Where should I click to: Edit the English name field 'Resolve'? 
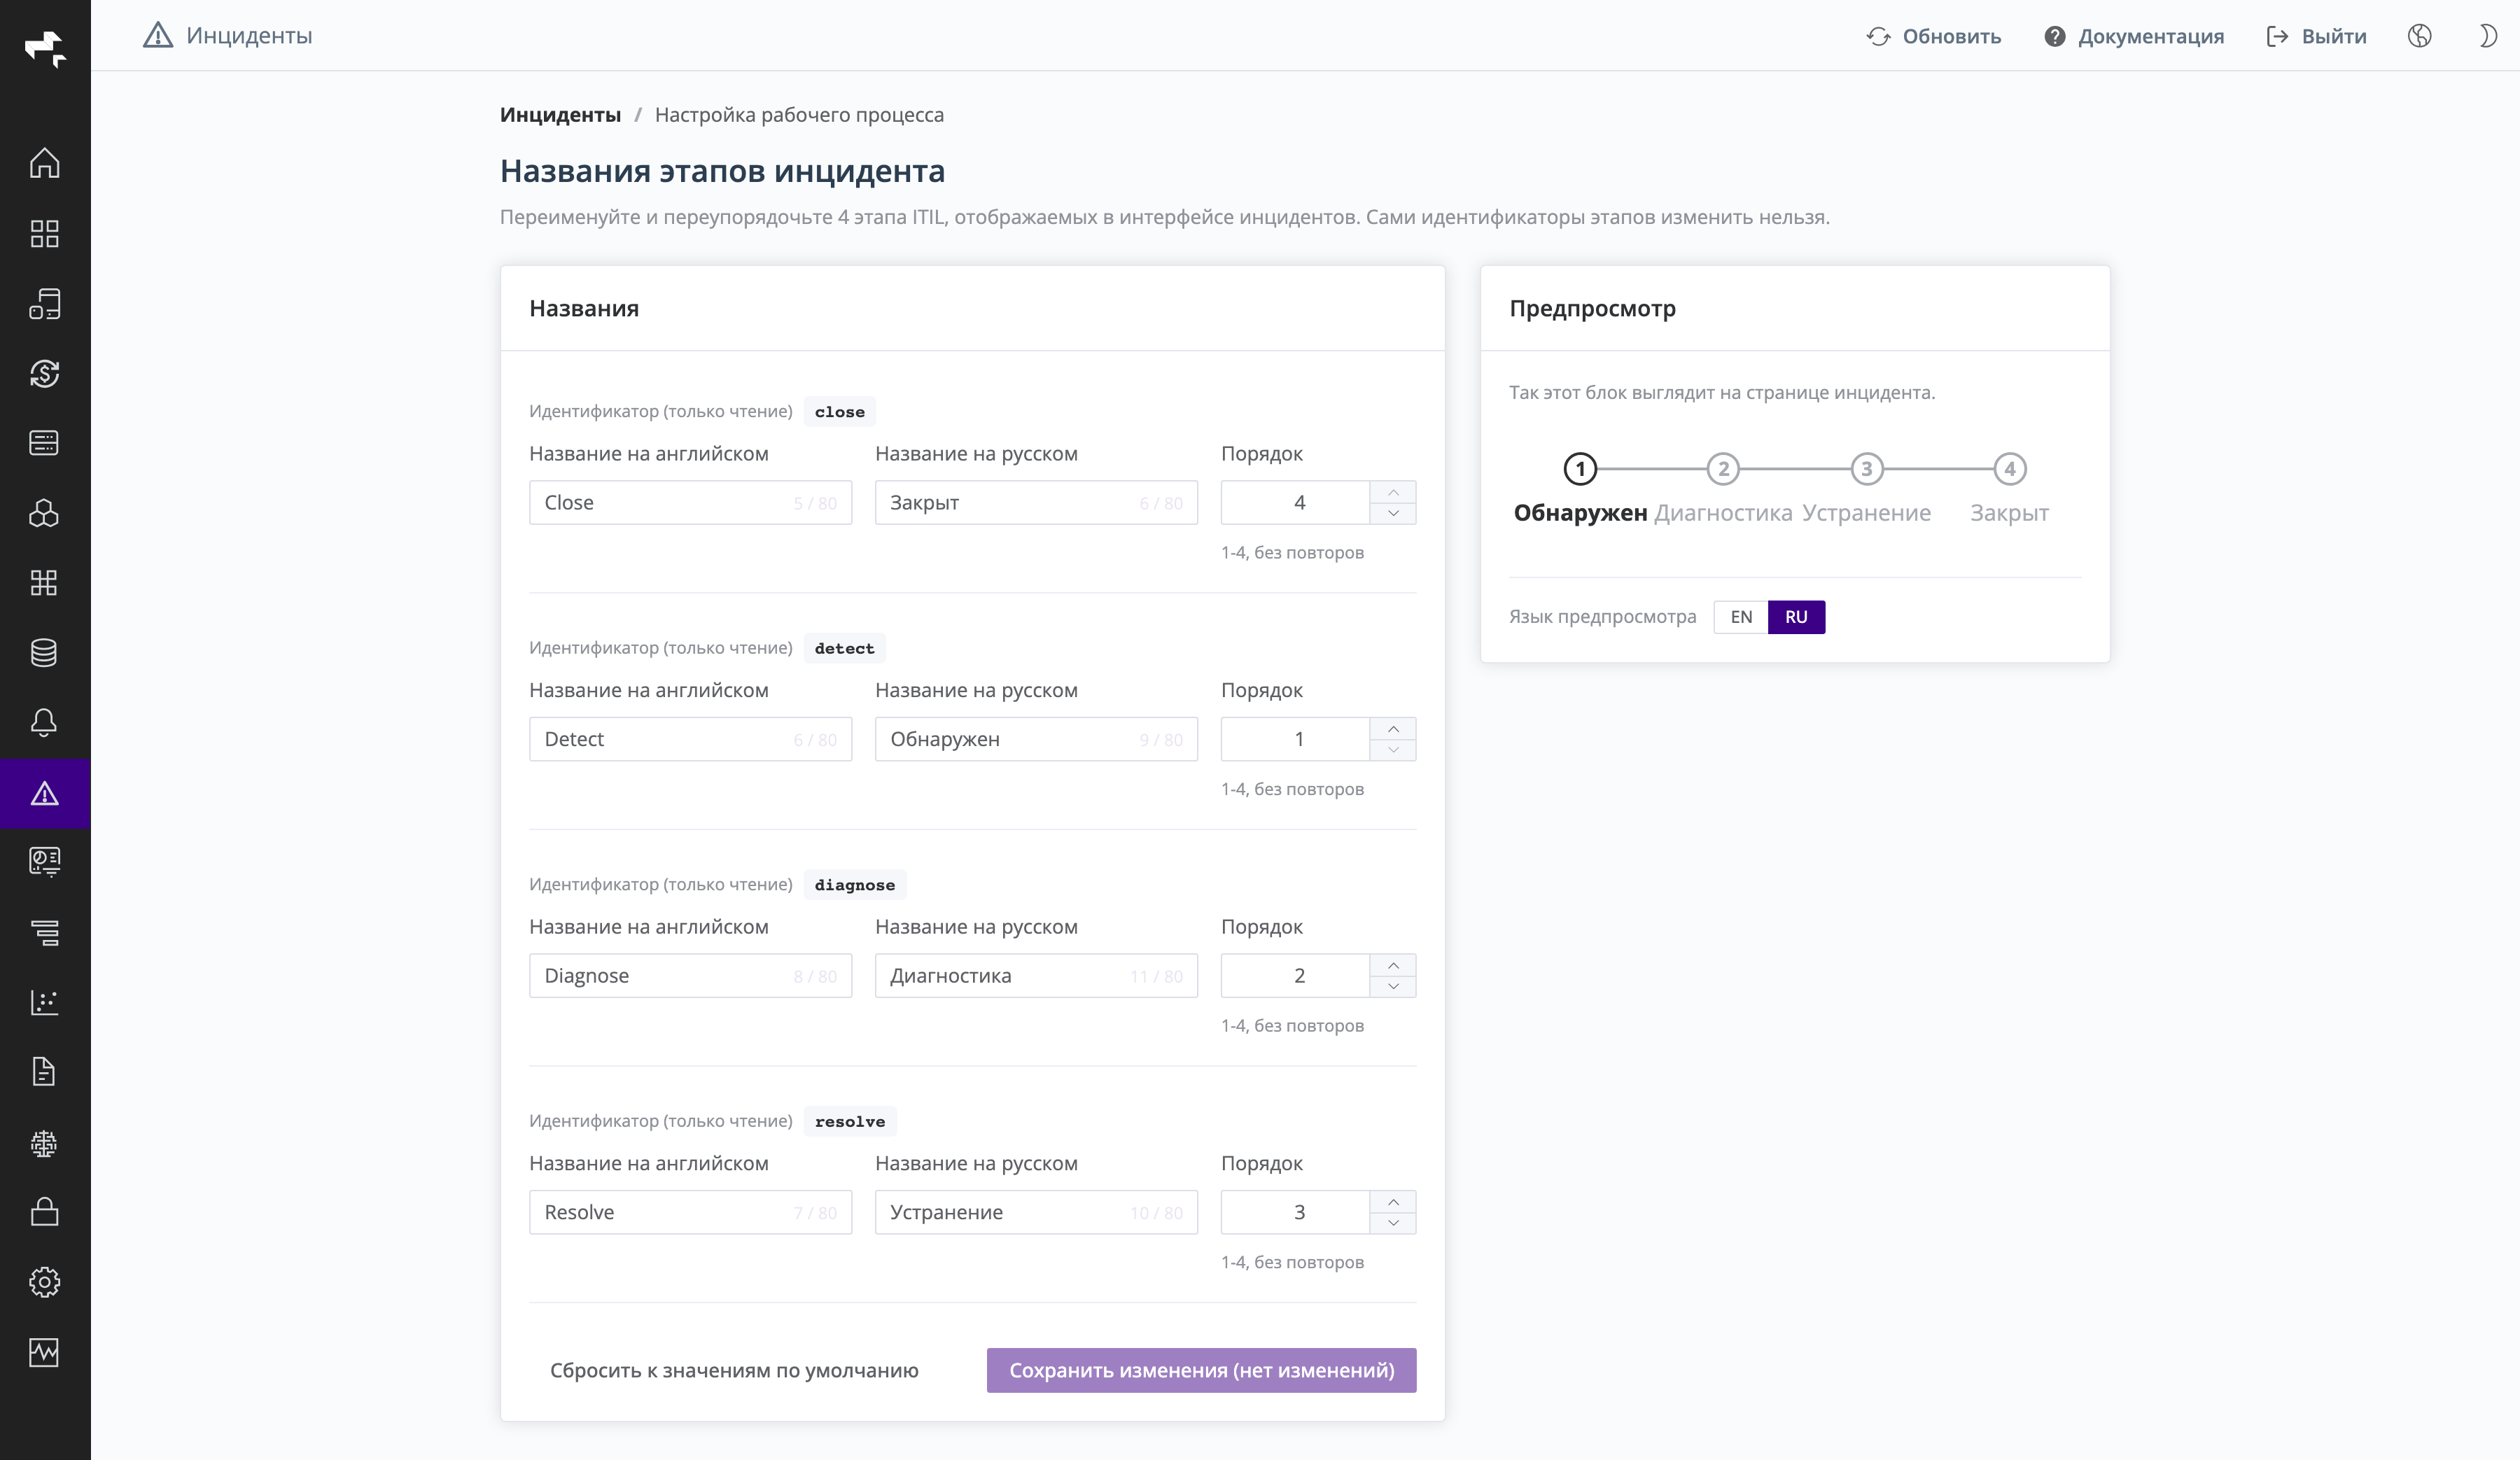(690, 1212)
